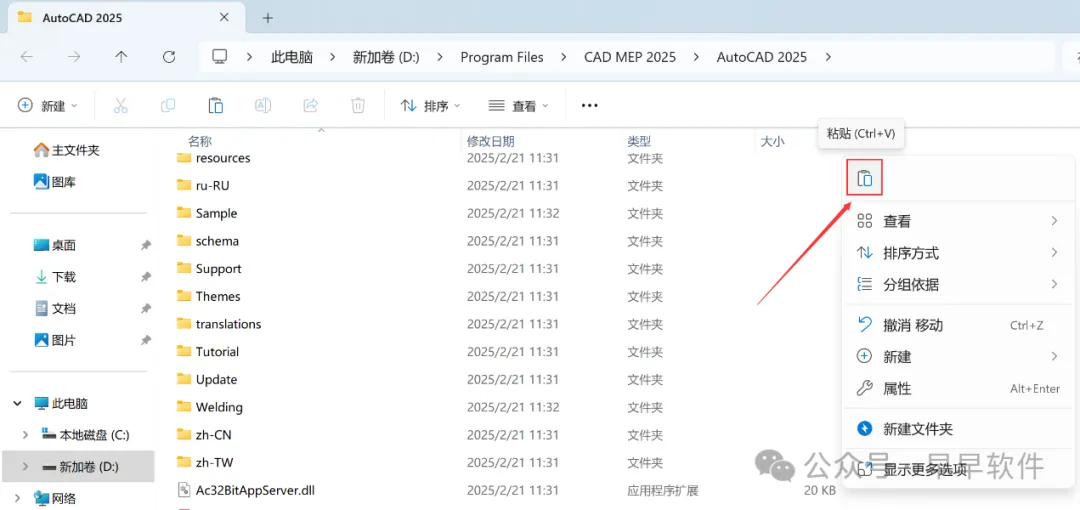1080x510 pixels.
Task: Open the 排序 dropdown in toolbar
Action: [431, 105]
